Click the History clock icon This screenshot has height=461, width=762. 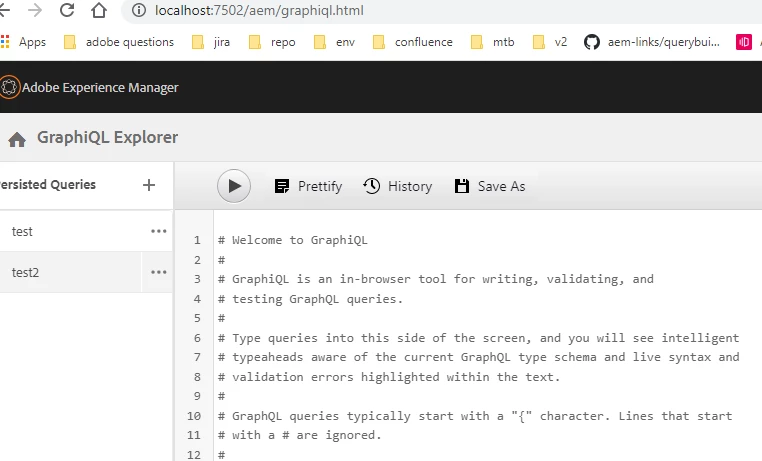(372, 186)
